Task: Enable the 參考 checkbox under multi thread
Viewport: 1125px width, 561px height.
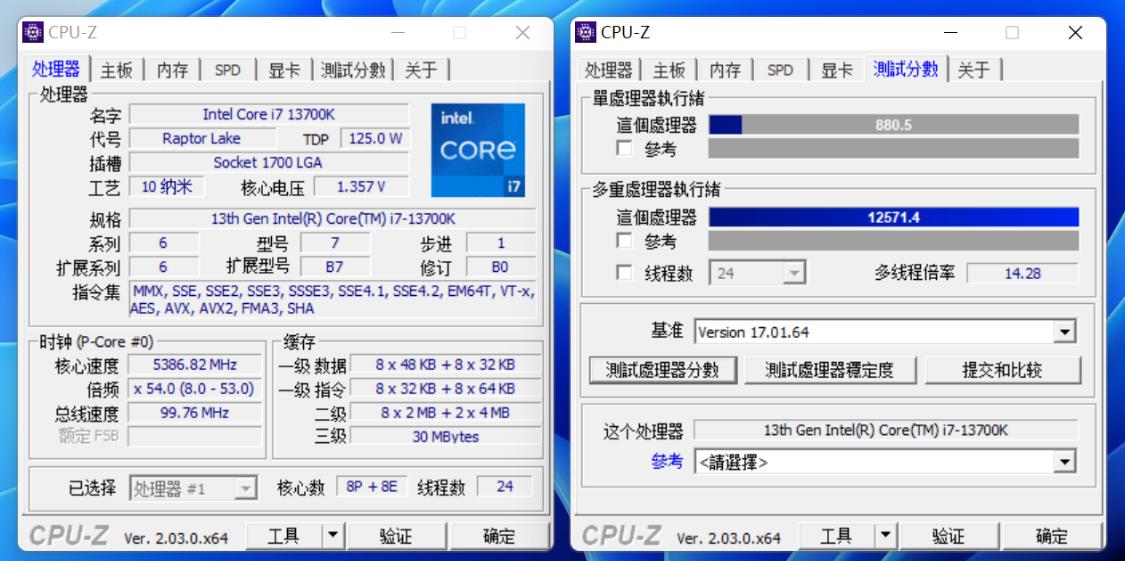Action: [625, 240]
